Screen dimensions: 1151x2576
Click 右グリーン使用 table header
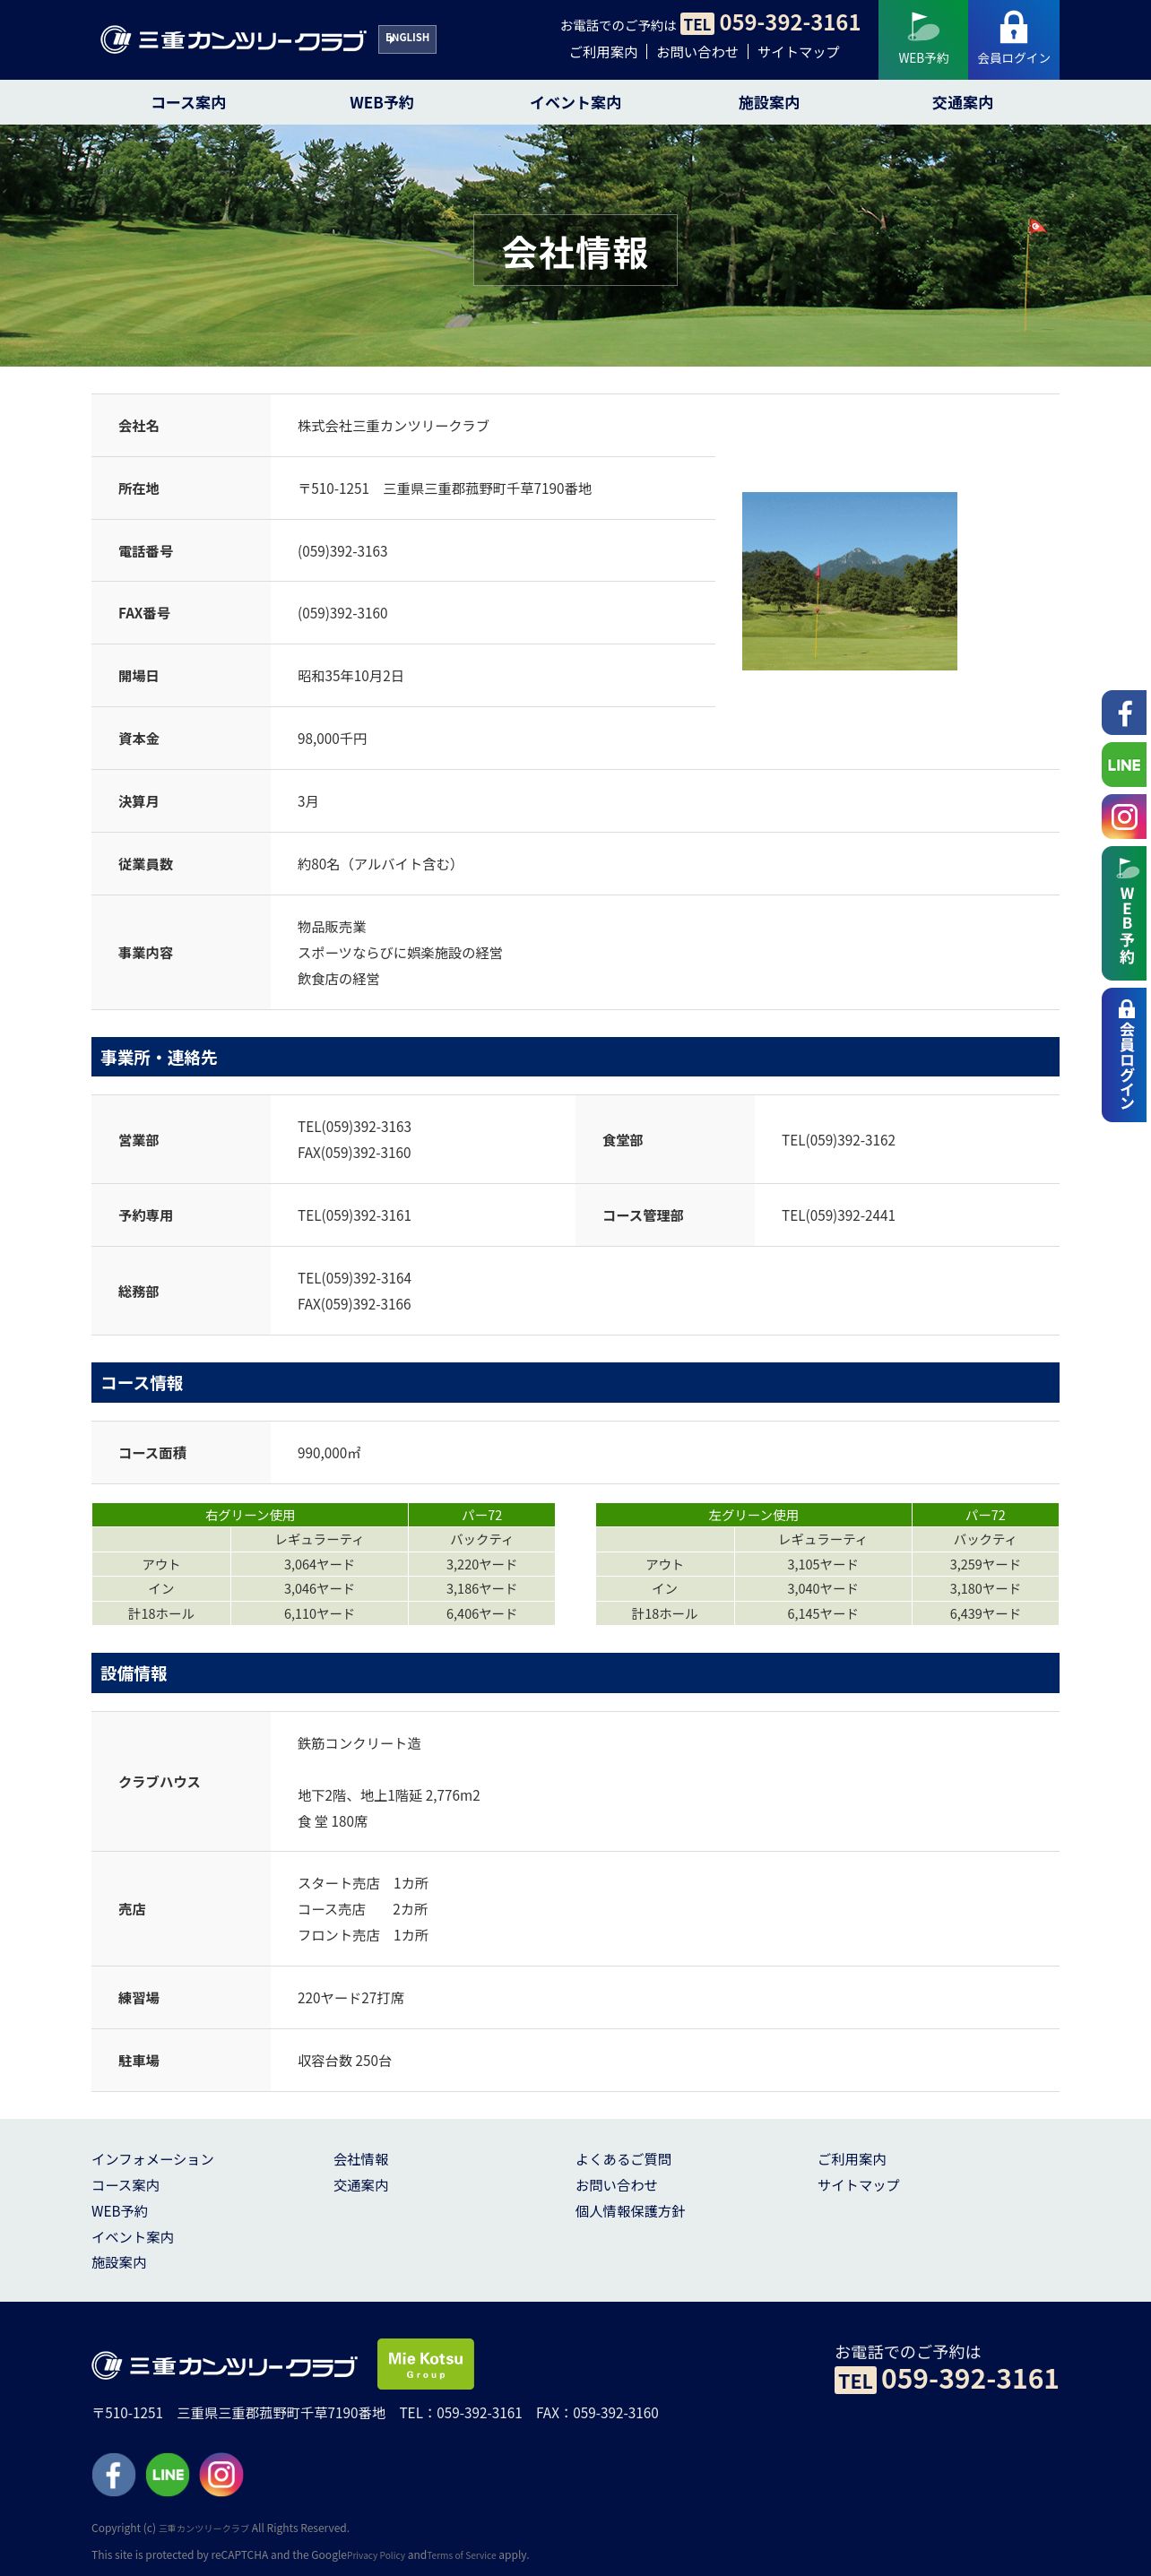tap(250, 1515)
